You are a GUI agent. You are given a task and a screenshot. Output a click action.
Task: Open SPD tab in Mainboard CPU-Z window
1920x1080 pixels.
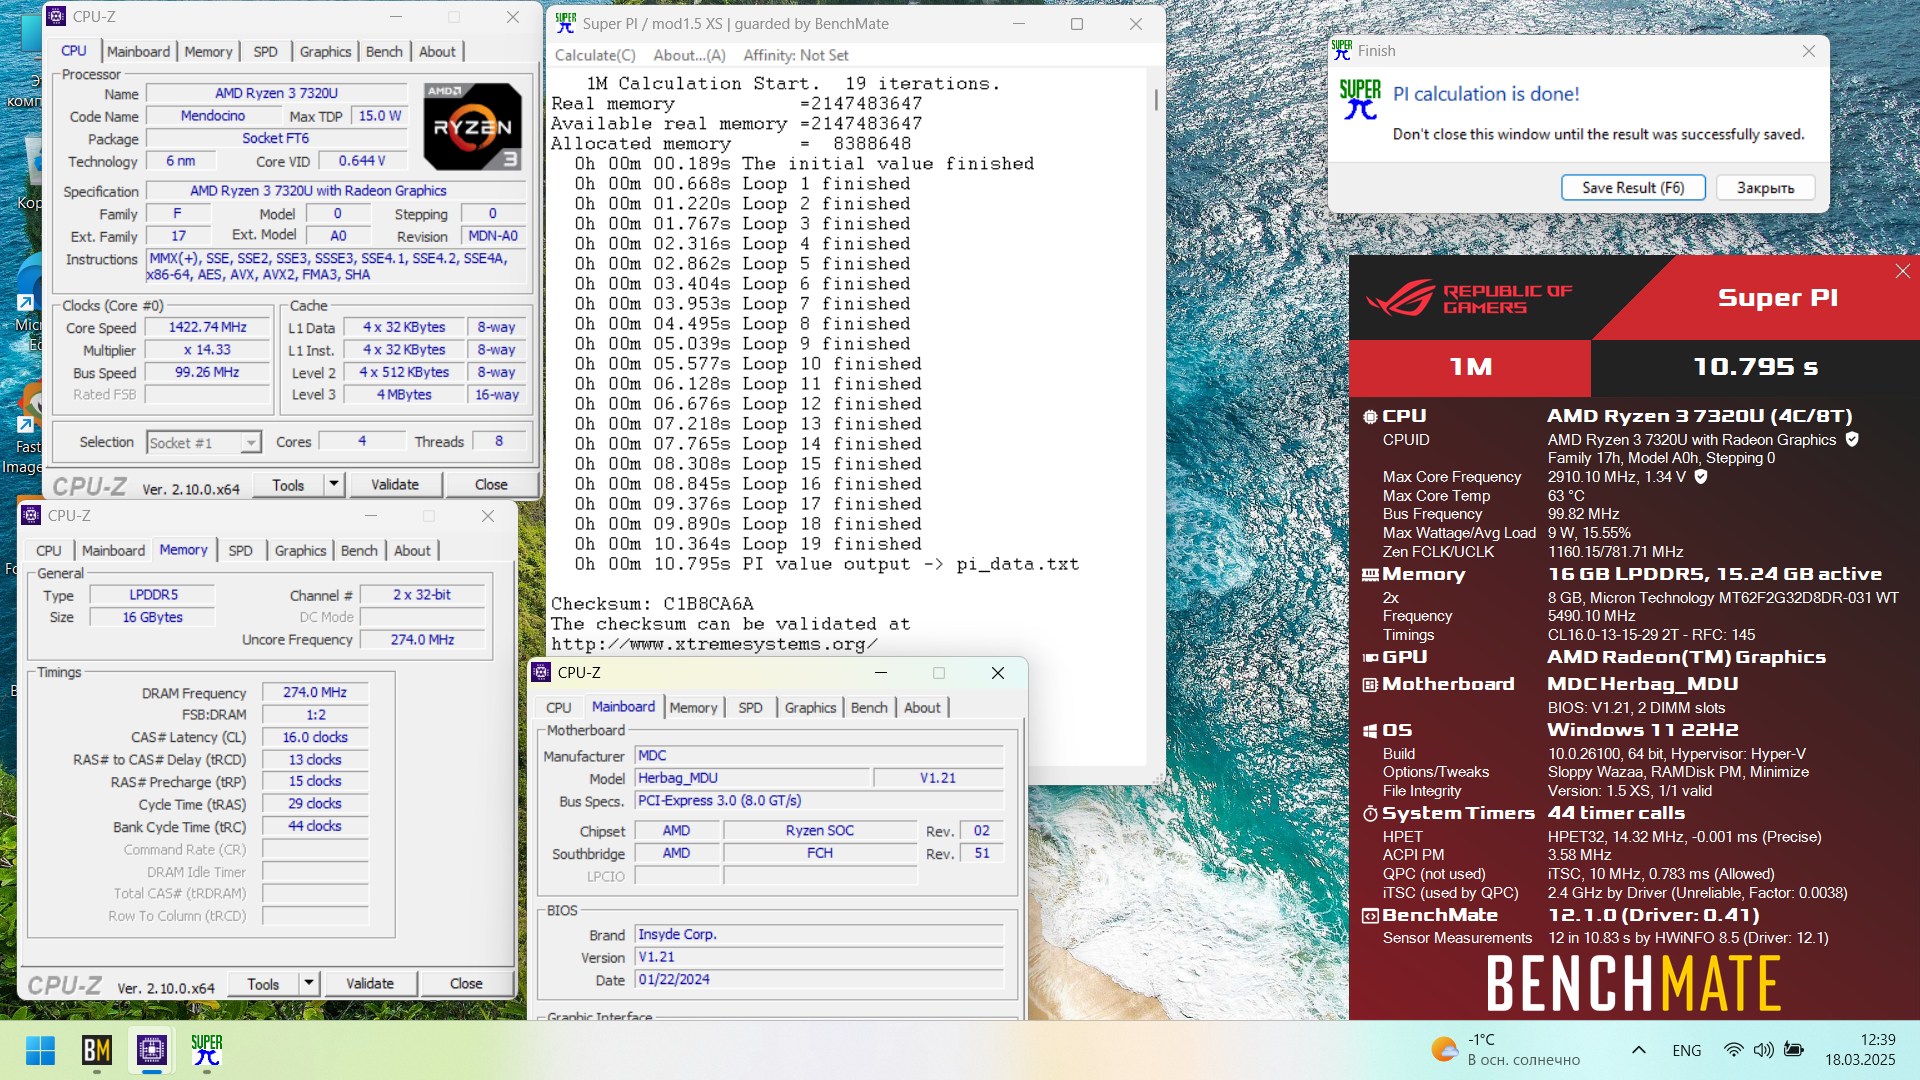(750, 708)
